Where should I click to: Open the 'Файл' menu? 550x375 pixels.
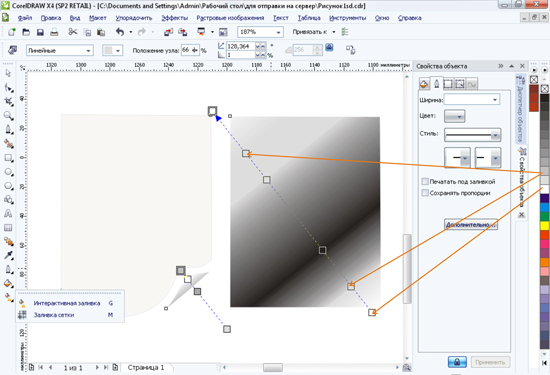click(x=25, y=18)
